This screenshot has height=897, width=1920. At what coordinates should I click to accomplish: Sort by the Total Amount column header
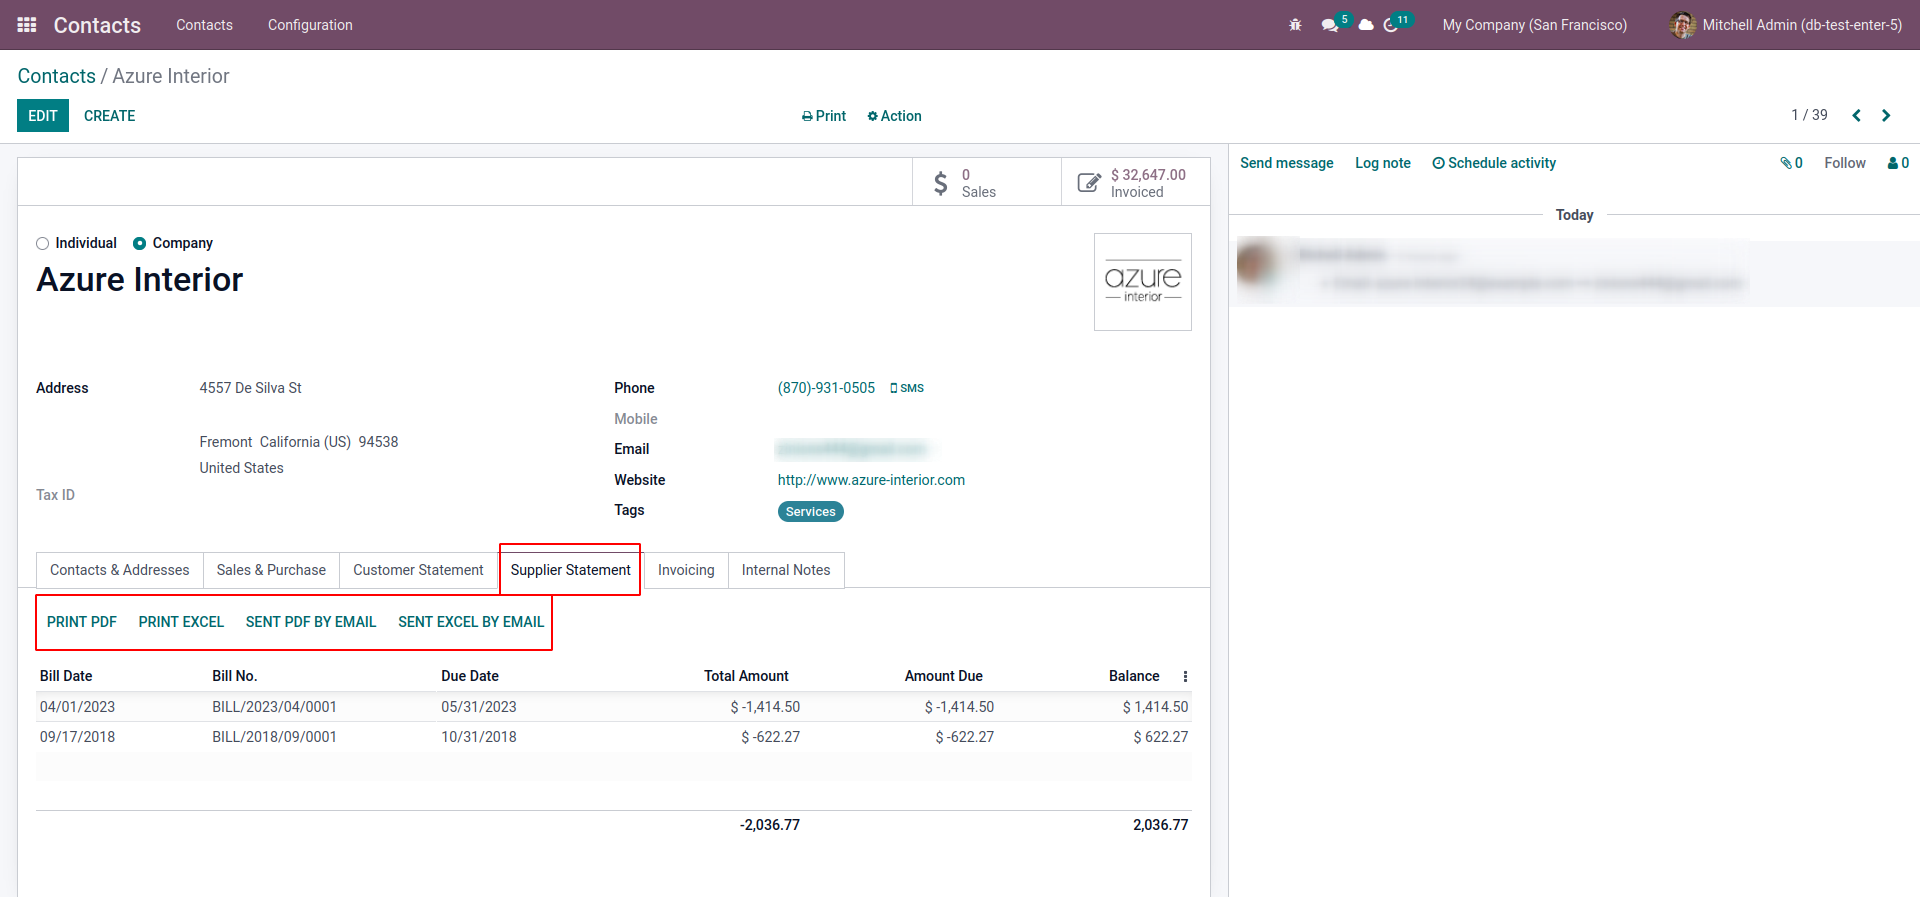pyautogui.click(x=746, y=676)
